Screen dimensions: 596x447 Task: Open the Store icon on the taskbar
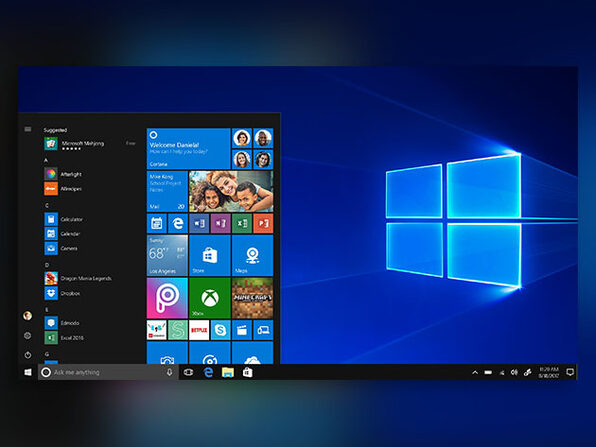pyautogui.click(x=247, y=372)
